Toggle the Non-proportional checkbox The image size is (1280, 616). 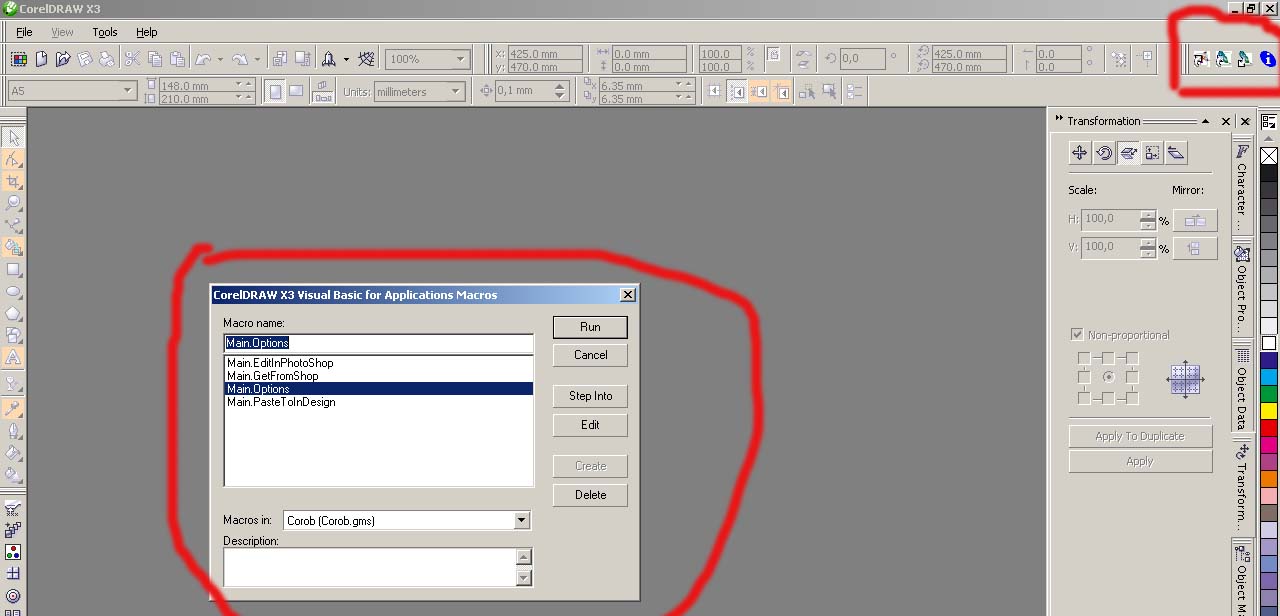(1077, 335)
